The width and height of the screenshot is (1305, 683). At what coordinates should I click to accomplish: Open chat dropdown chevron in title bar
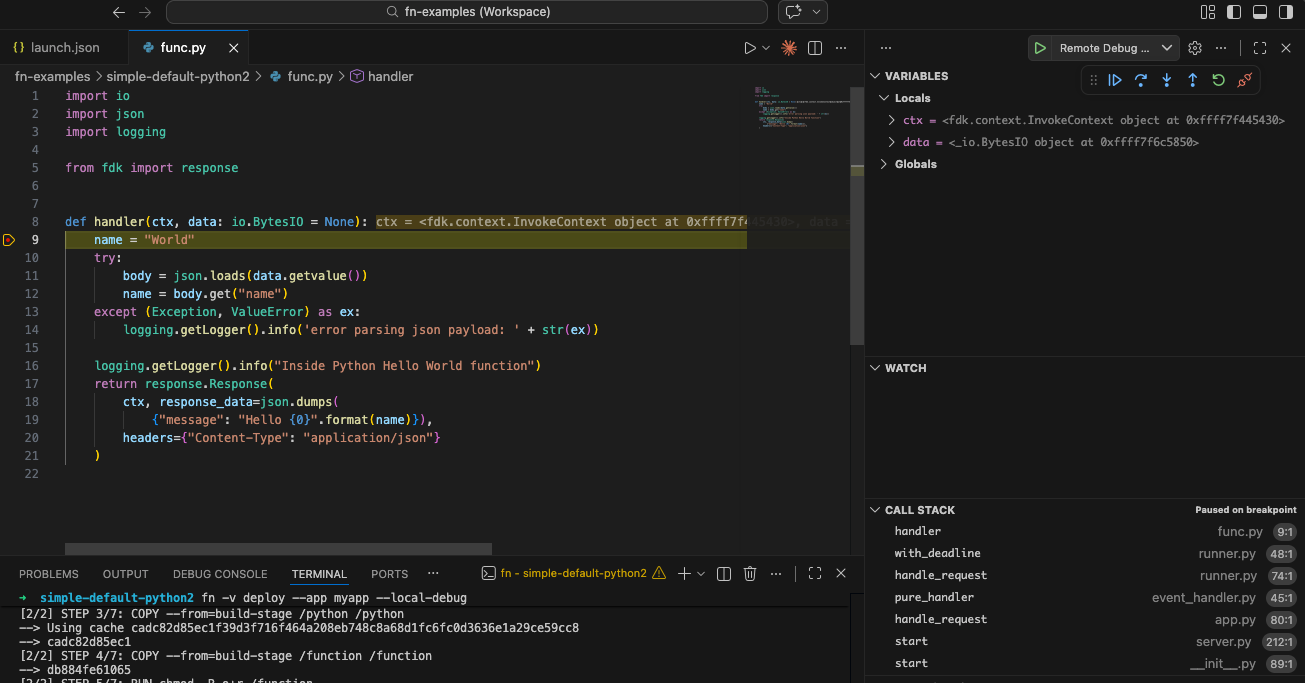tap(817, 12)
